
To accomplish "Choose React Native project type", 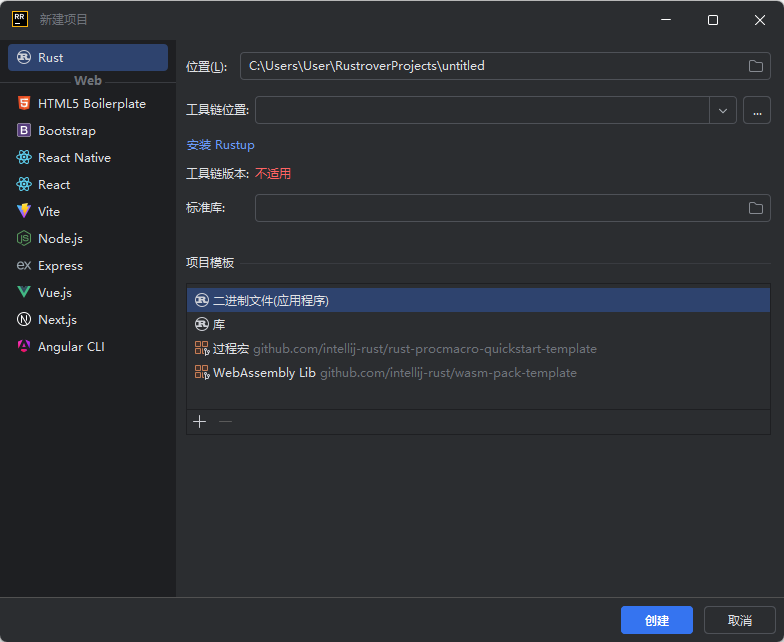I will (88, 158).
